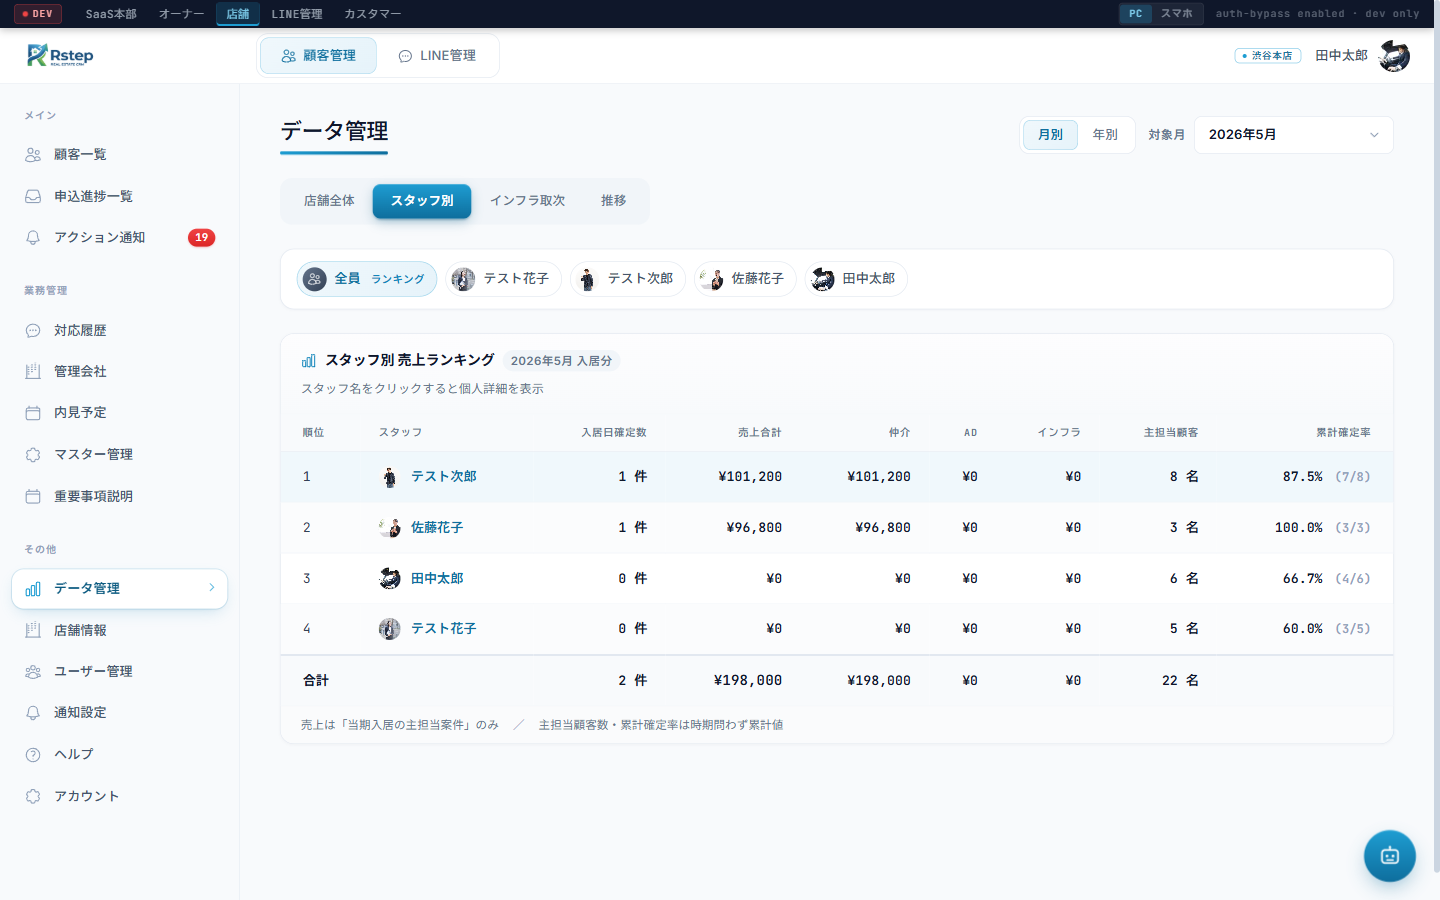
Task: Click the アクション通知 bell icon
Action: click(x=33, y=238)
